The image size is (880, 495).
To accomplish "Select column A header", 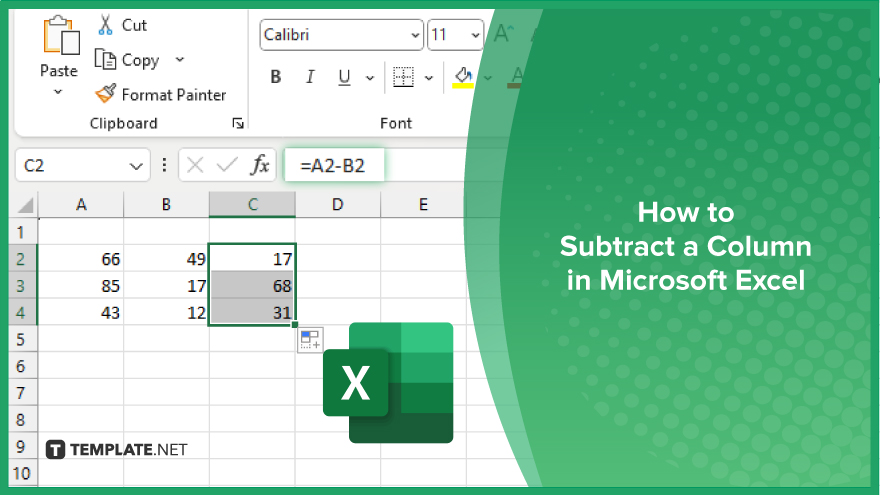I will pos(81,204).
